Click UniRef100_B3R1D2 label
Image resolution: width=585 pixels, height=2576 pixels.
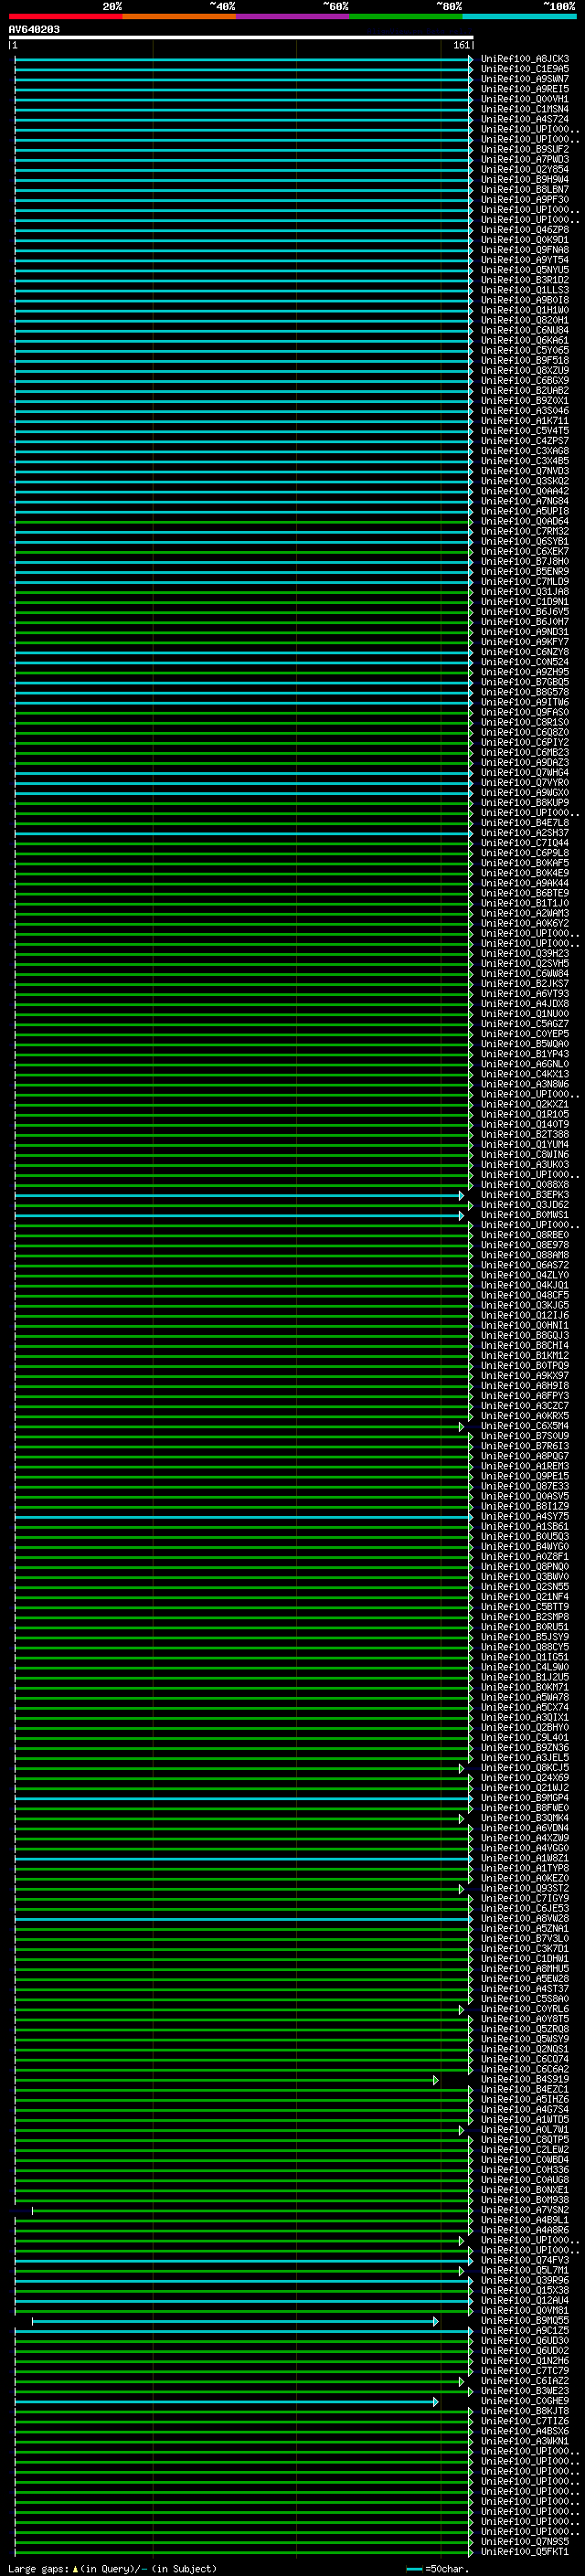coord(525,280)
